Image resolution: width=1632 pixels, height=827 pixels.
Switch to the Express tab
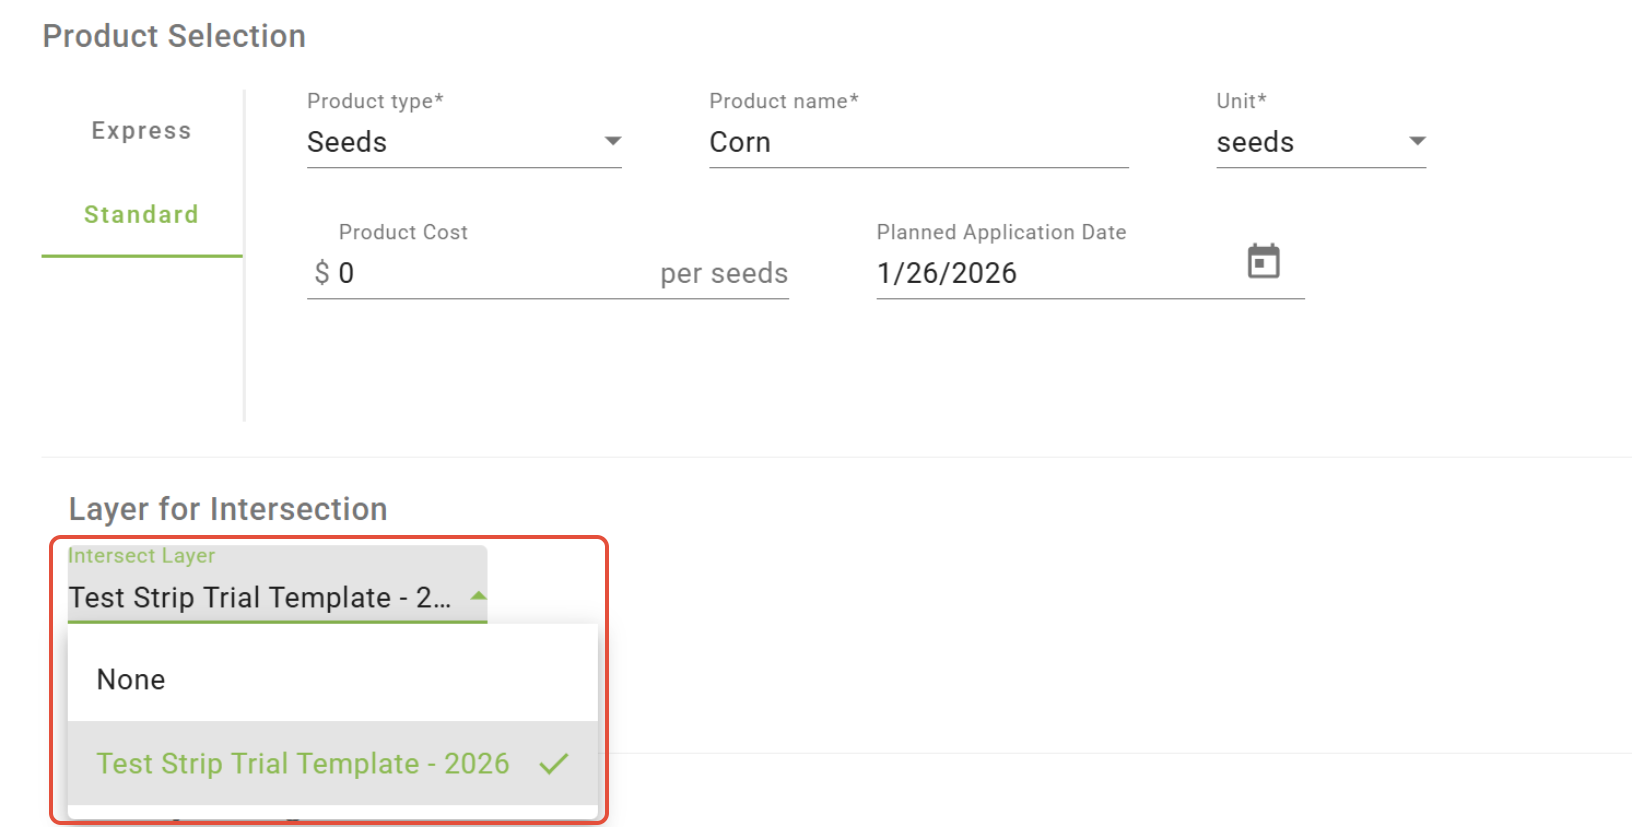click(x=141, y=131)
